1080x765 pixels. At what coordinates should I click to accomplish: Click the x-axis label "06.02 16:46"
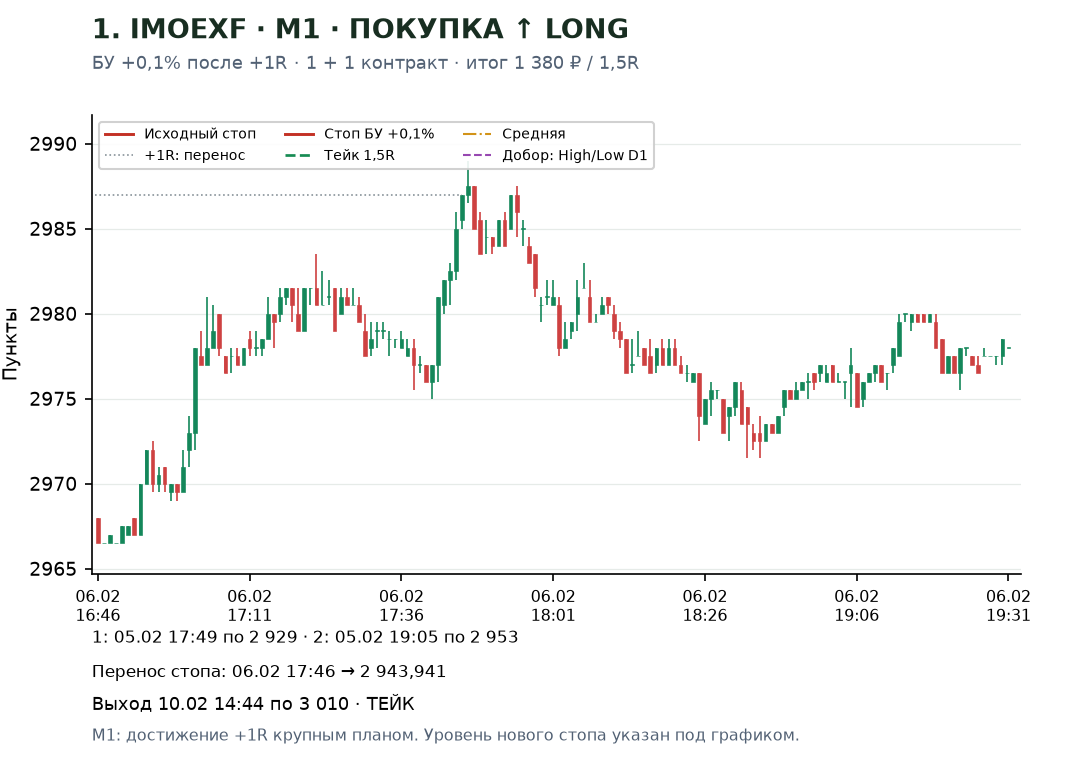tap(98, 606)
